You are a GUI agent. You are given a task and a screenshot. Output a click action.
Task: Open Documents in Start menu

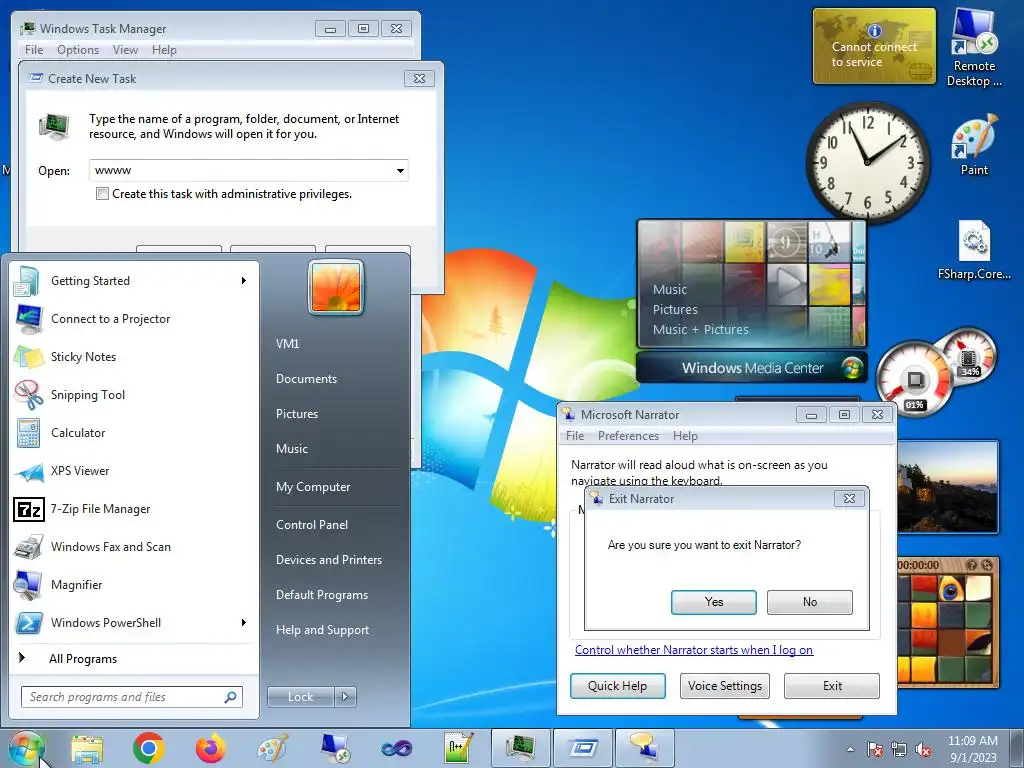pos(306,379)
